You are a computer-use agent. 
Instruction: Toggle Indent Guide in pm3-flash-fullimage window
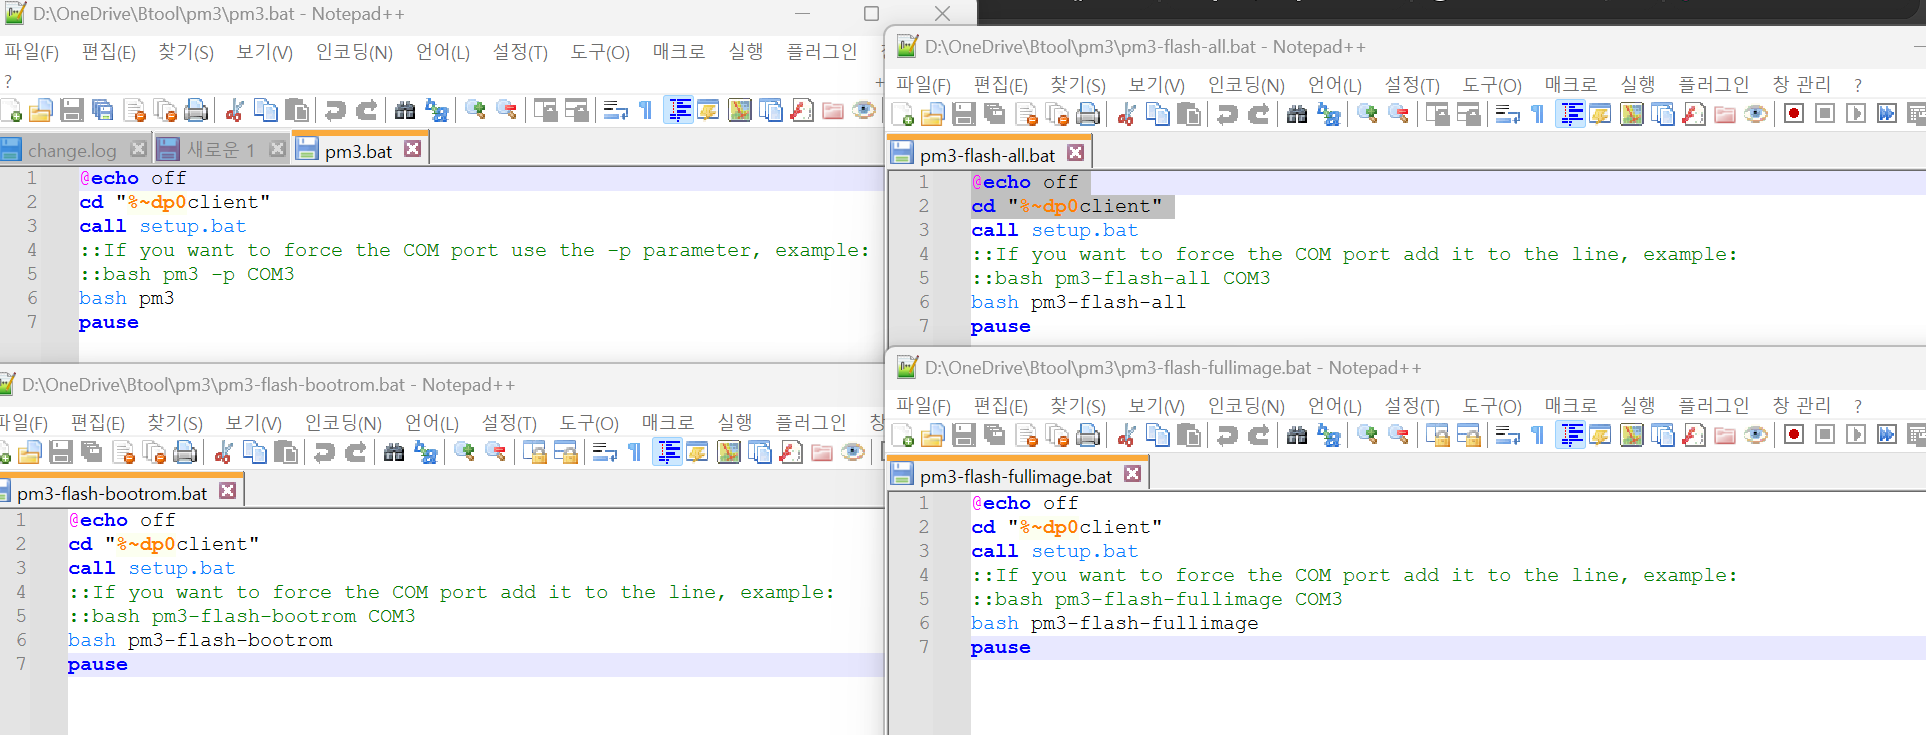pos(1571,435)
